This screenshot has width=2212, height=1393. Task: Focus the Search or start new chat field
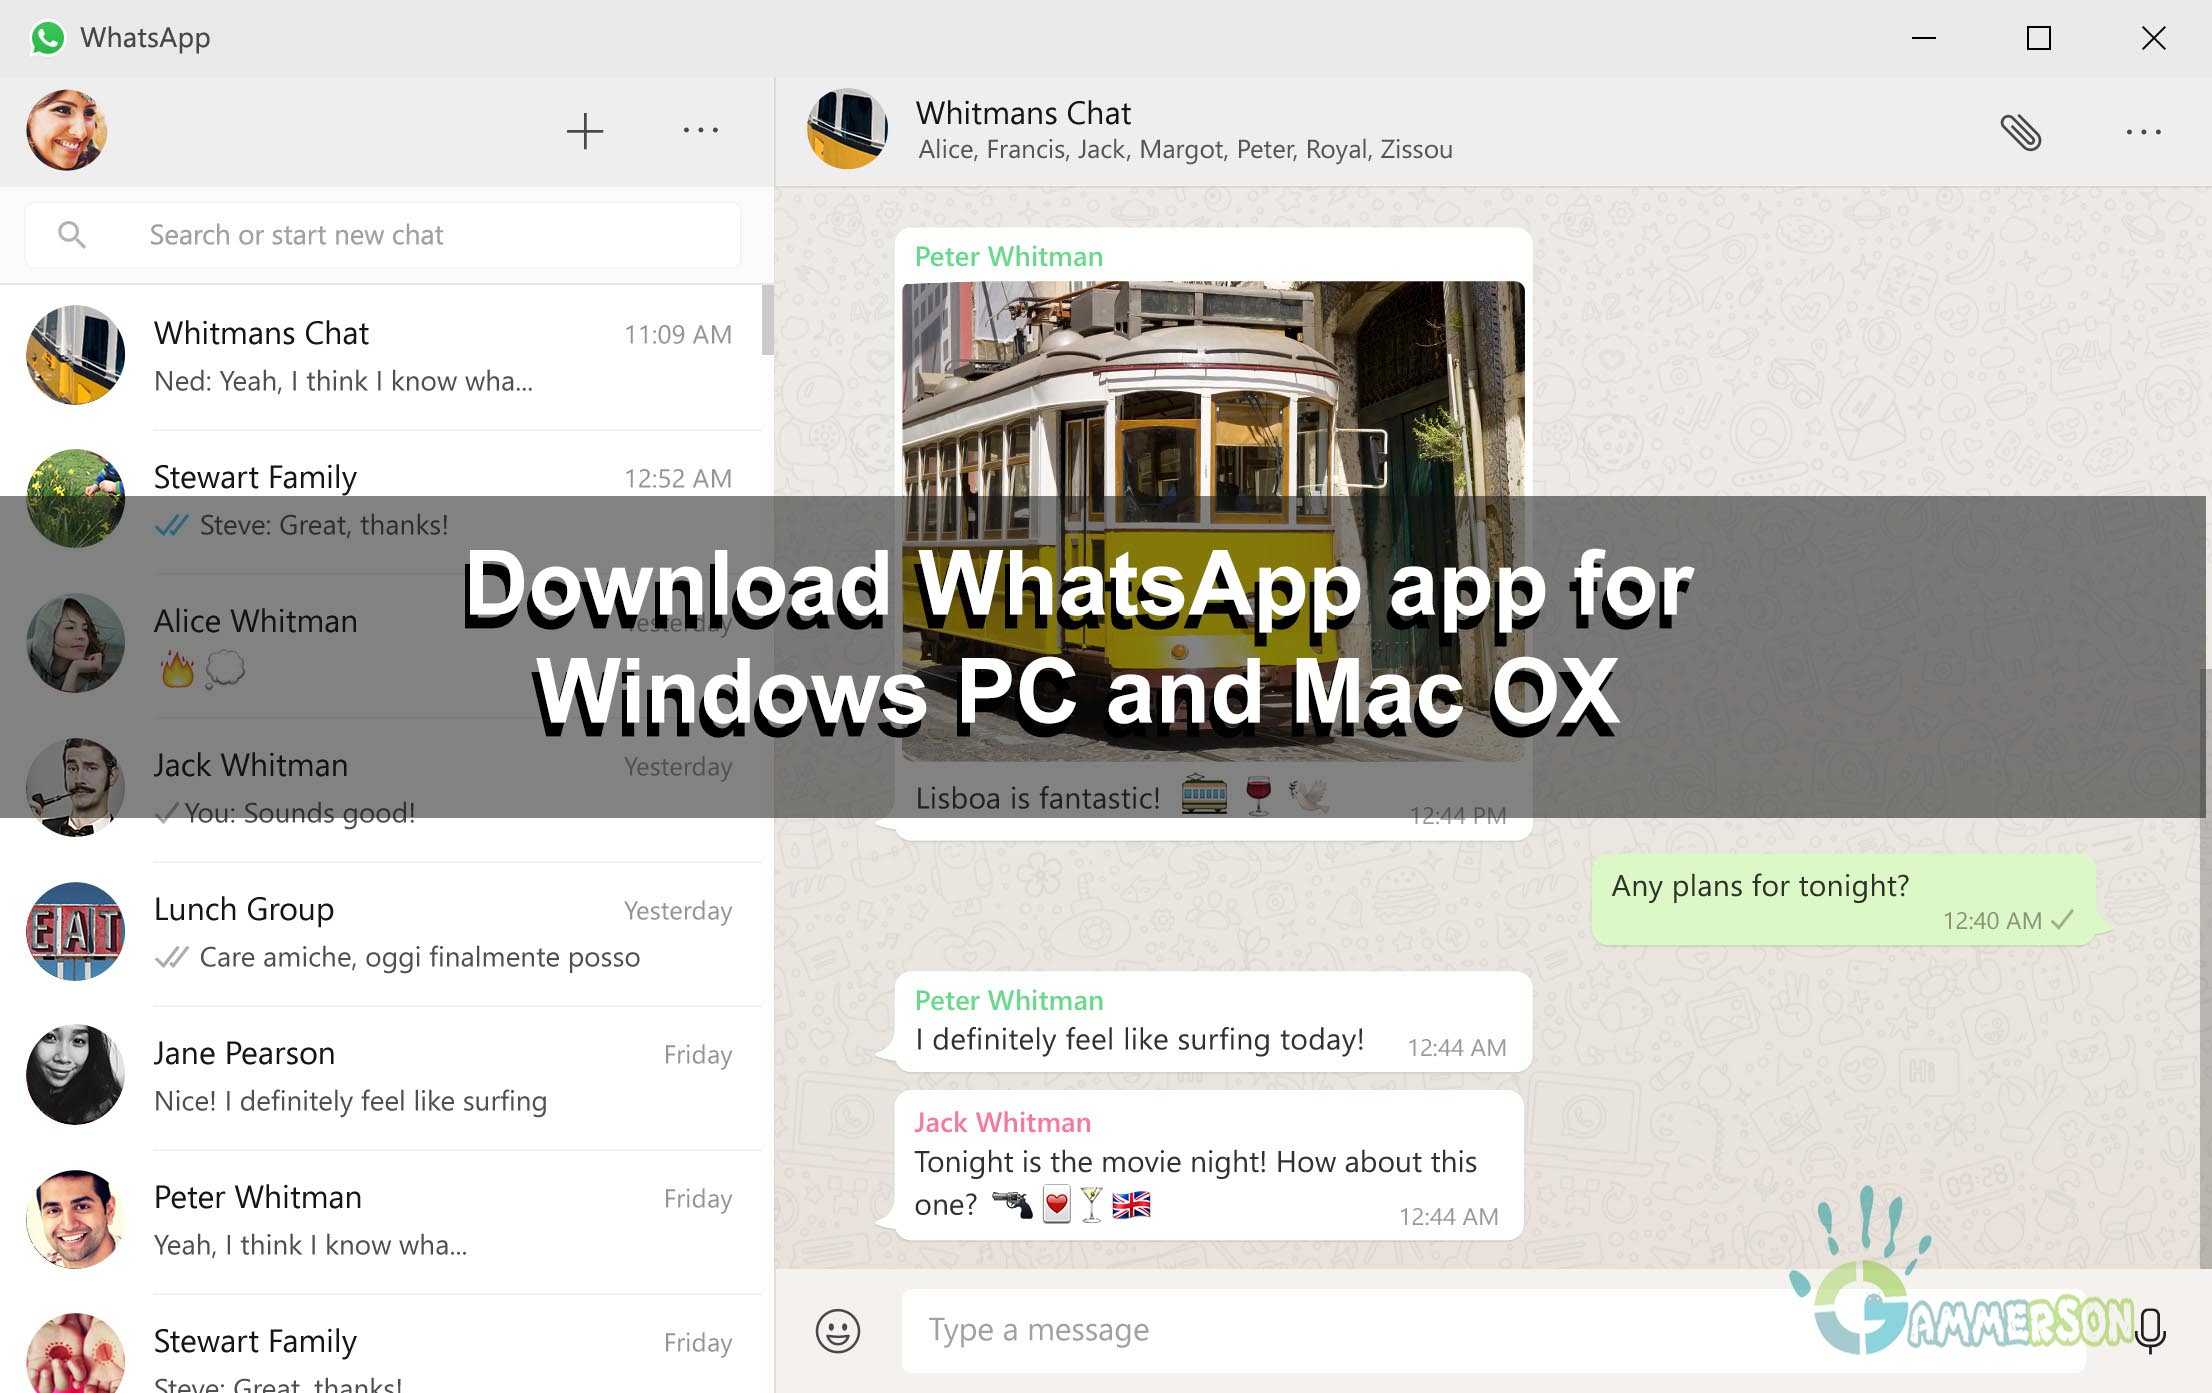400,235
